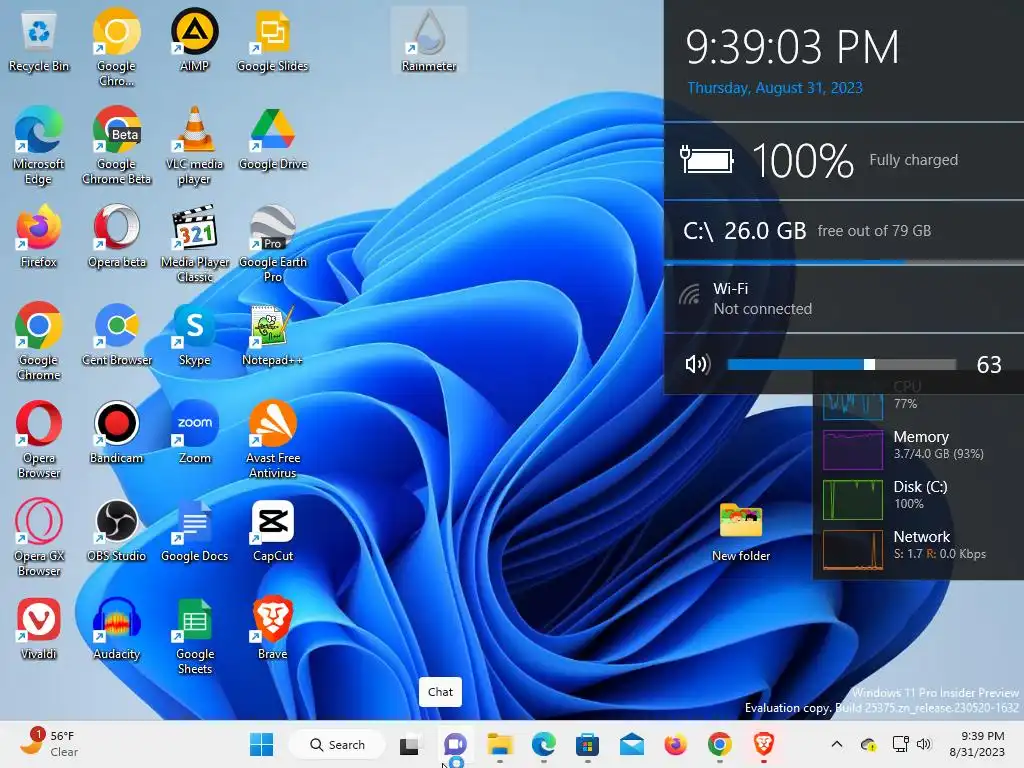Open Task View from taskbar
The height and width of the screenshot is (768, 1024).
click(x=409, y=744)
